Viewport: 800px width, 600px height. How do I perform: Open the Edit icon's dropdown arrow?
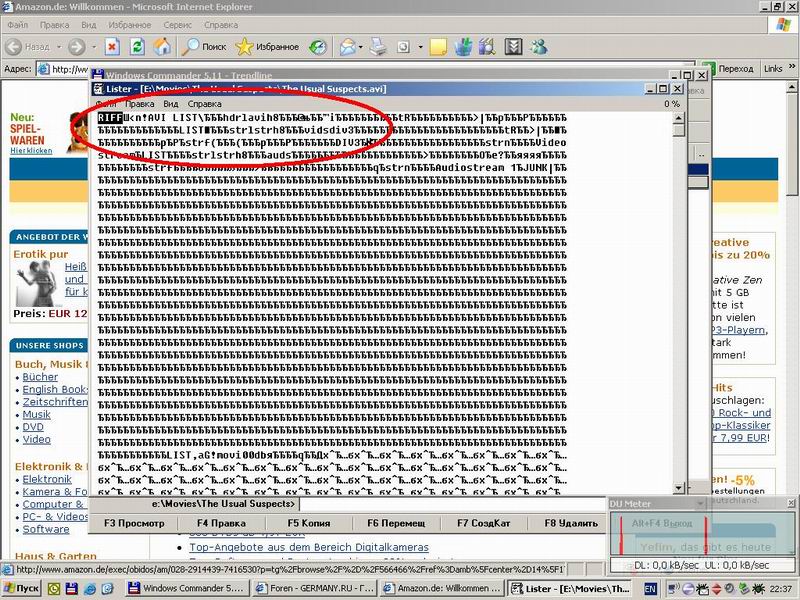(x=420, y=47)
